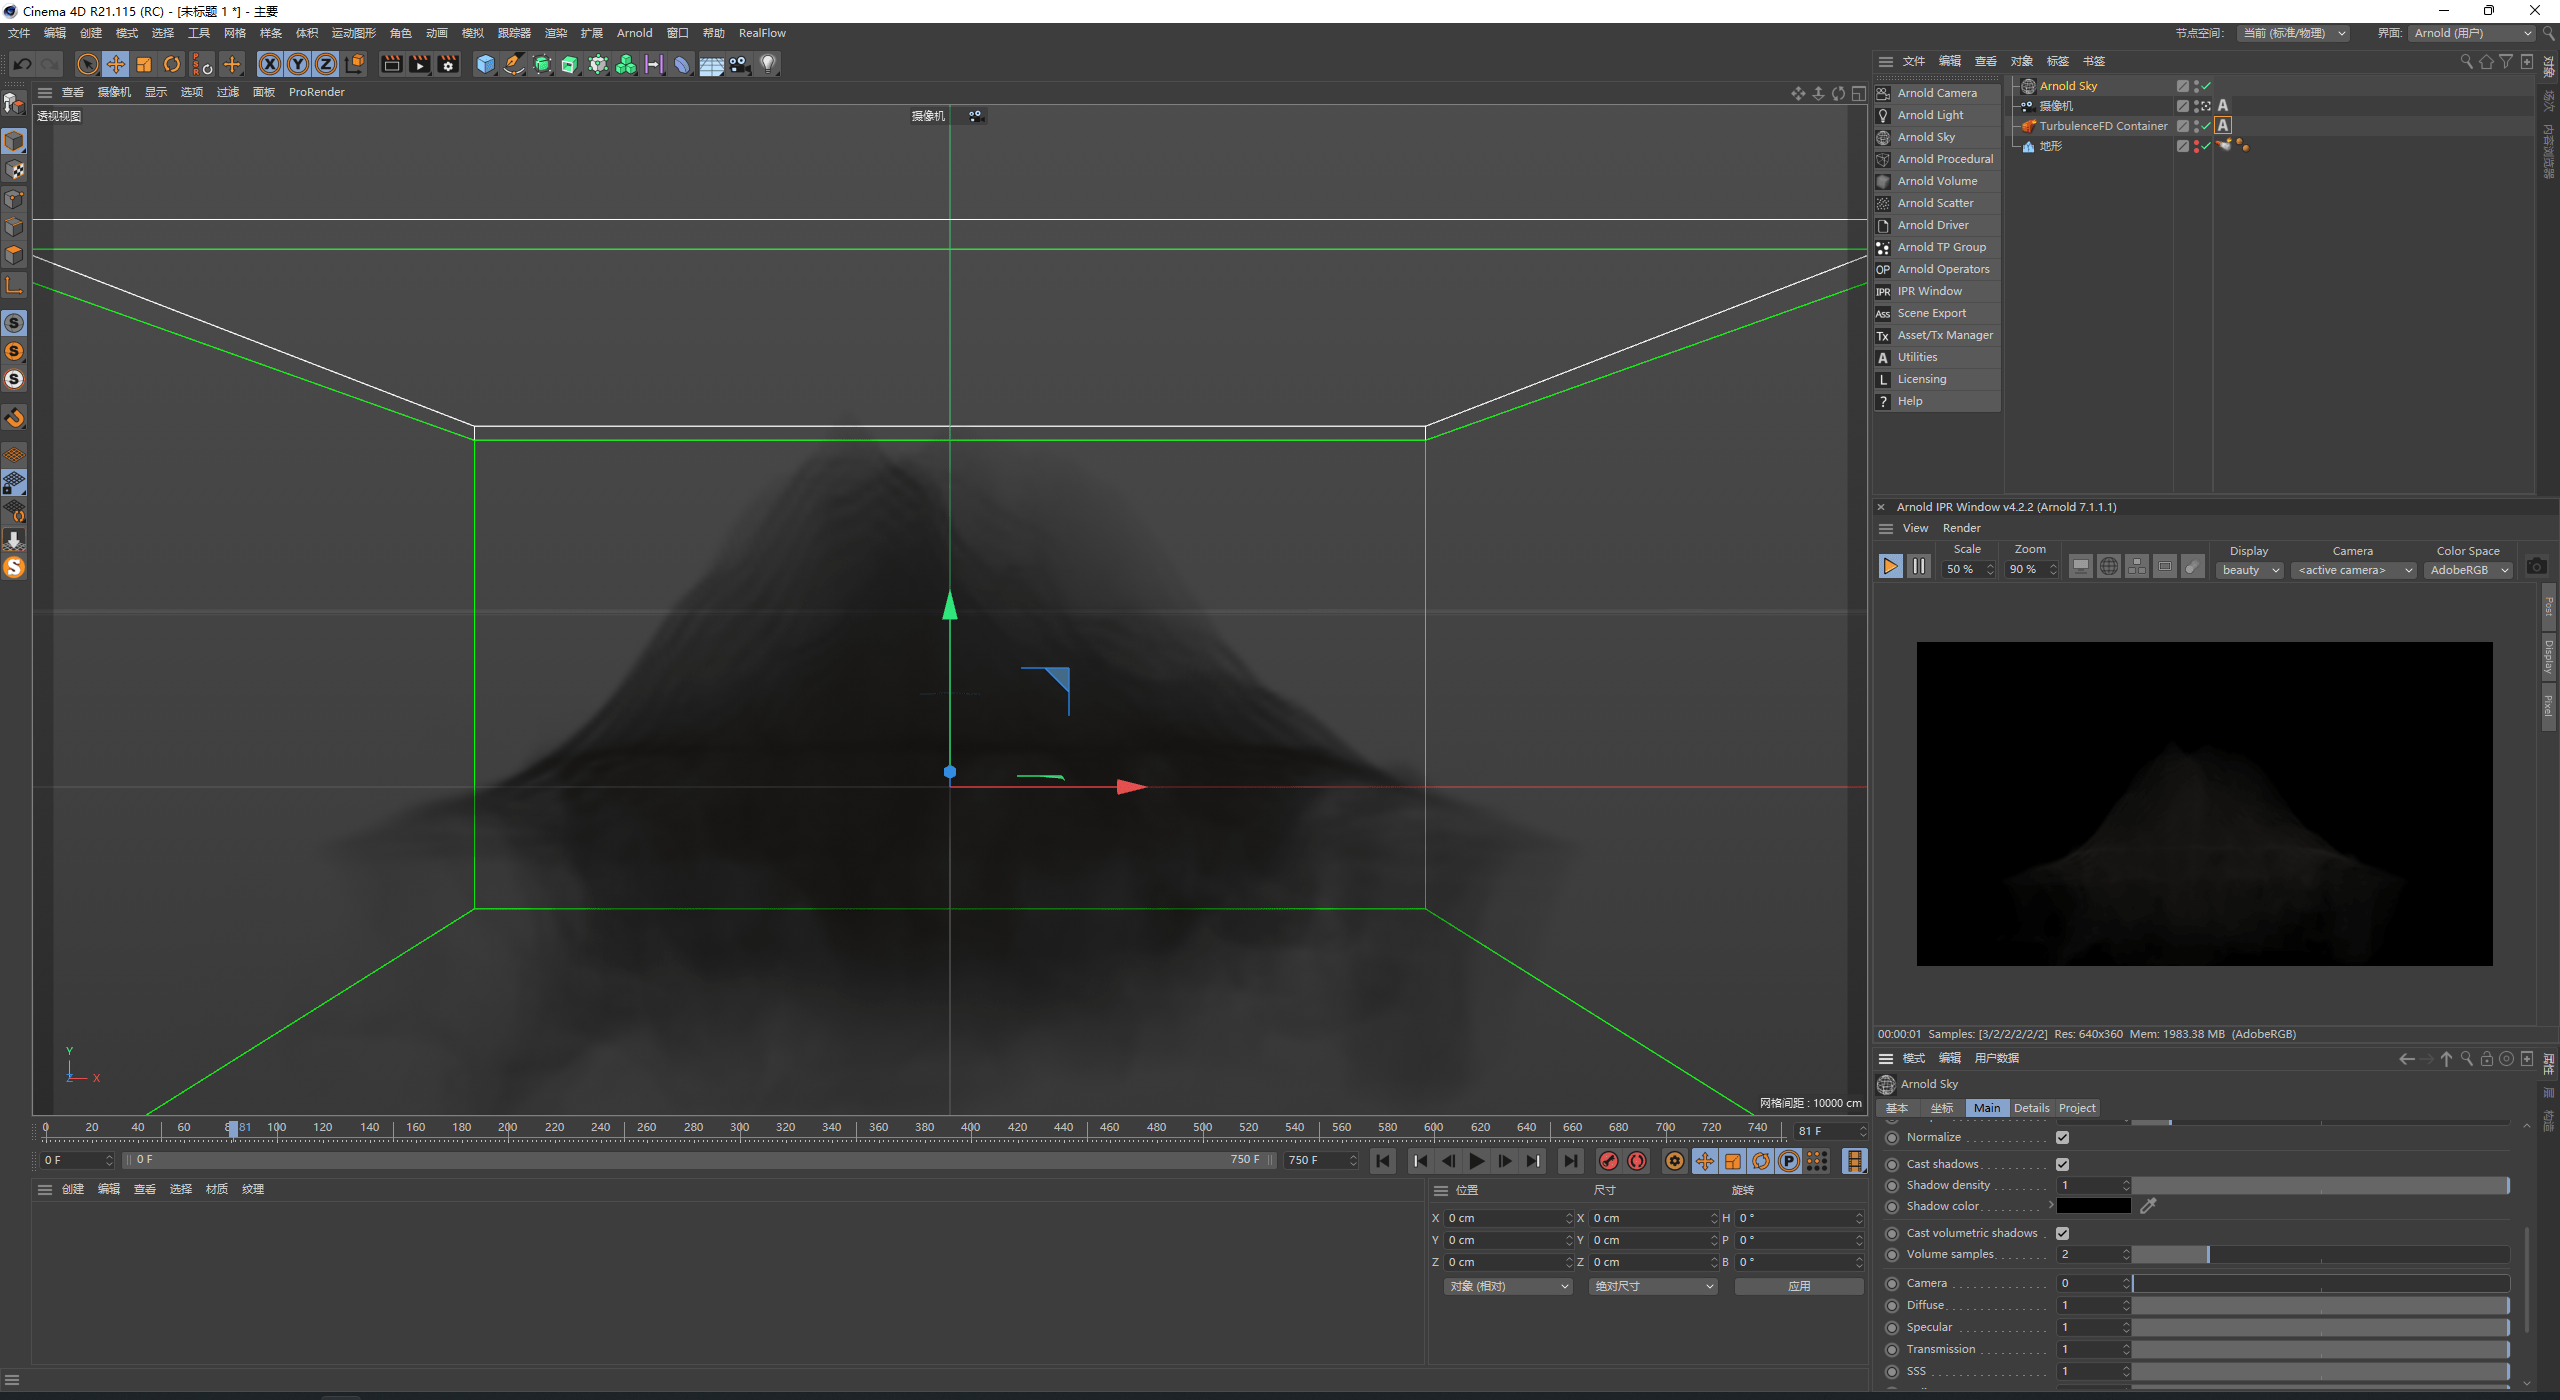
Task: Switch to the Details tab in attributes
Action: coord(2031,1107)
